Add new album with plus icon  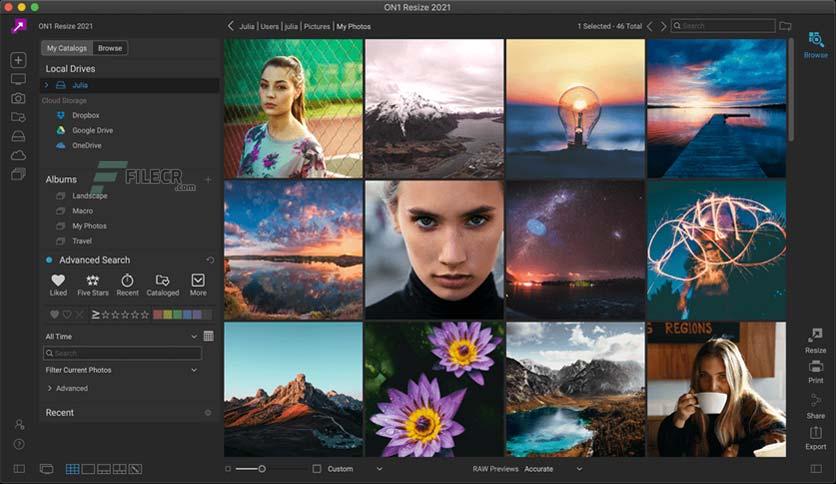[x=208, y=180]
